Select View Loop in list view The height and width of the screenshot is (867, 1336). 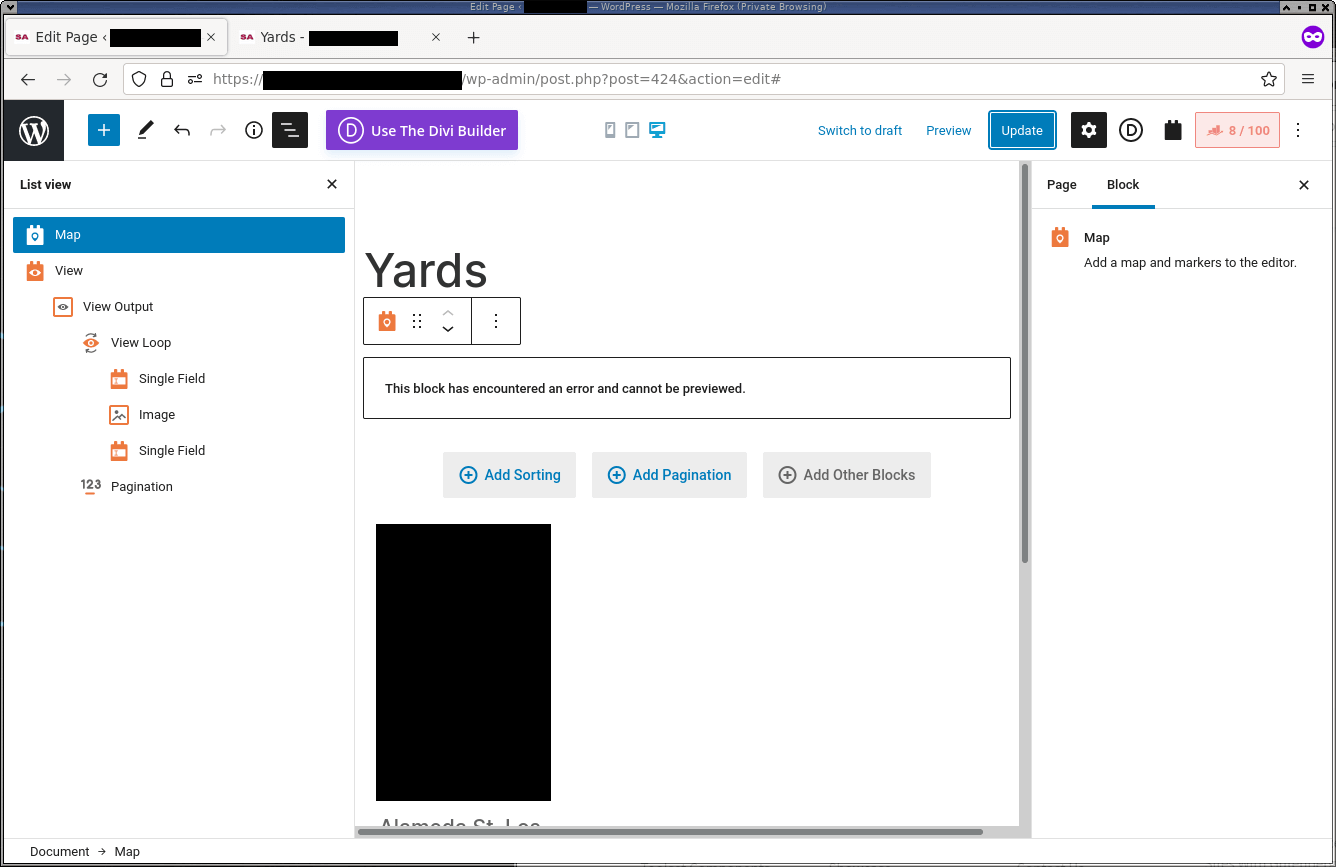click(x=141, y=343)
